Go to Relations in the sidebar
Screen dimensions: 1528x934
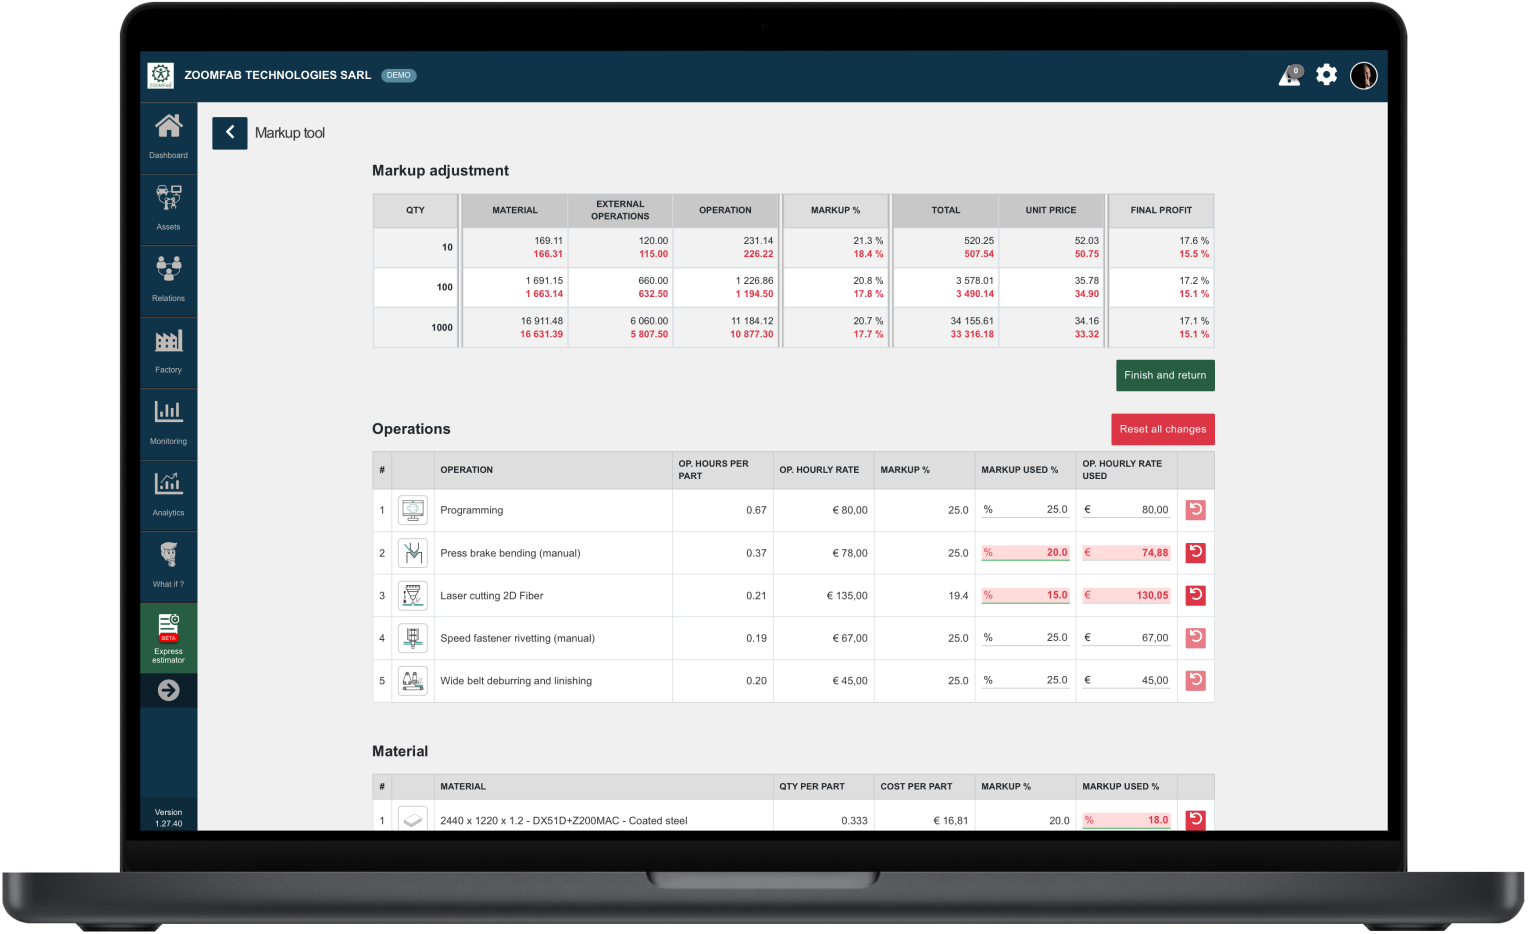click(168, 279)
